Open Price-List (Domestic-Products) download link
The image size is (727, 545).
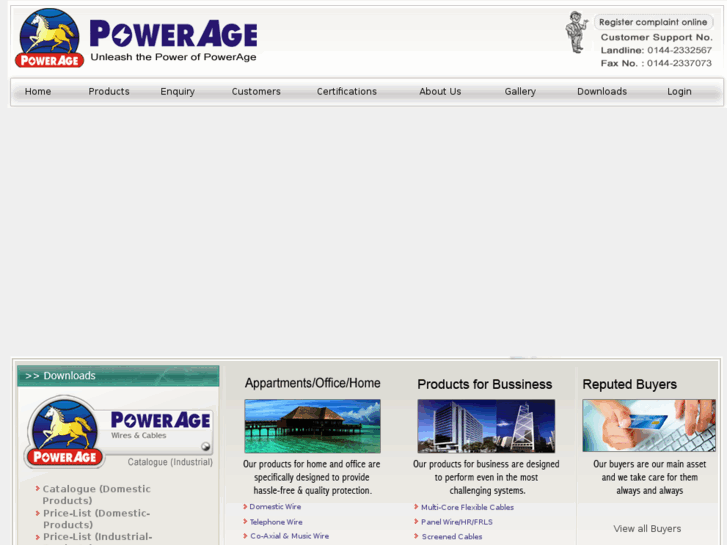tap(96, 519)
